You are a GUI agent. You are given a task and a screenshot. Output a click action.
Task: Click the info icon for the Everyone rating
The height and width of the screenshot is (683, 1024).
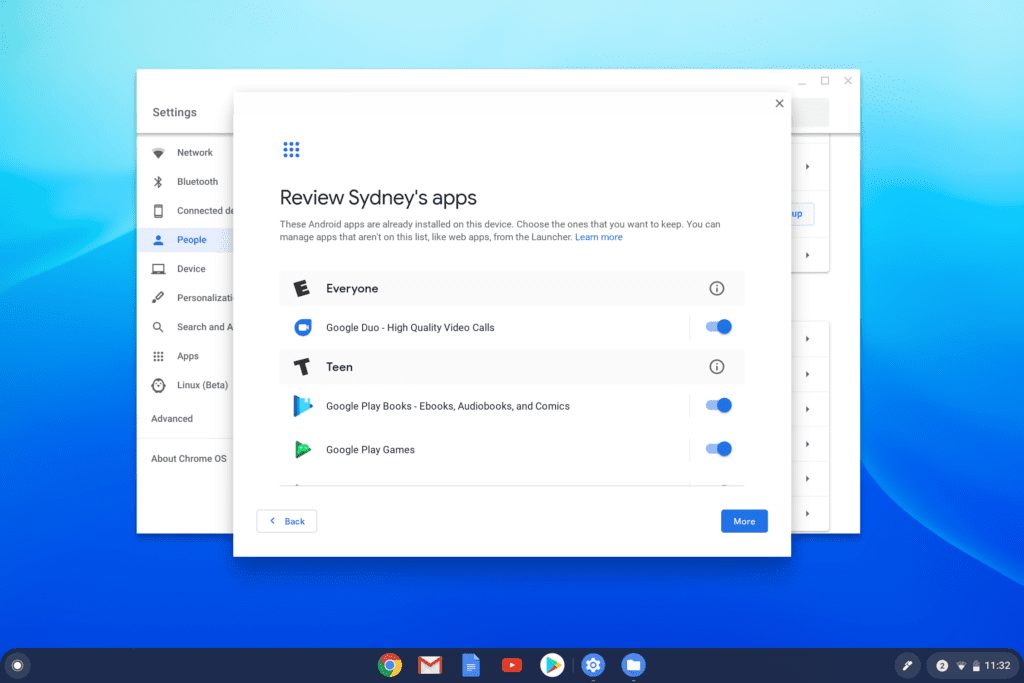[x=716, y=289]
